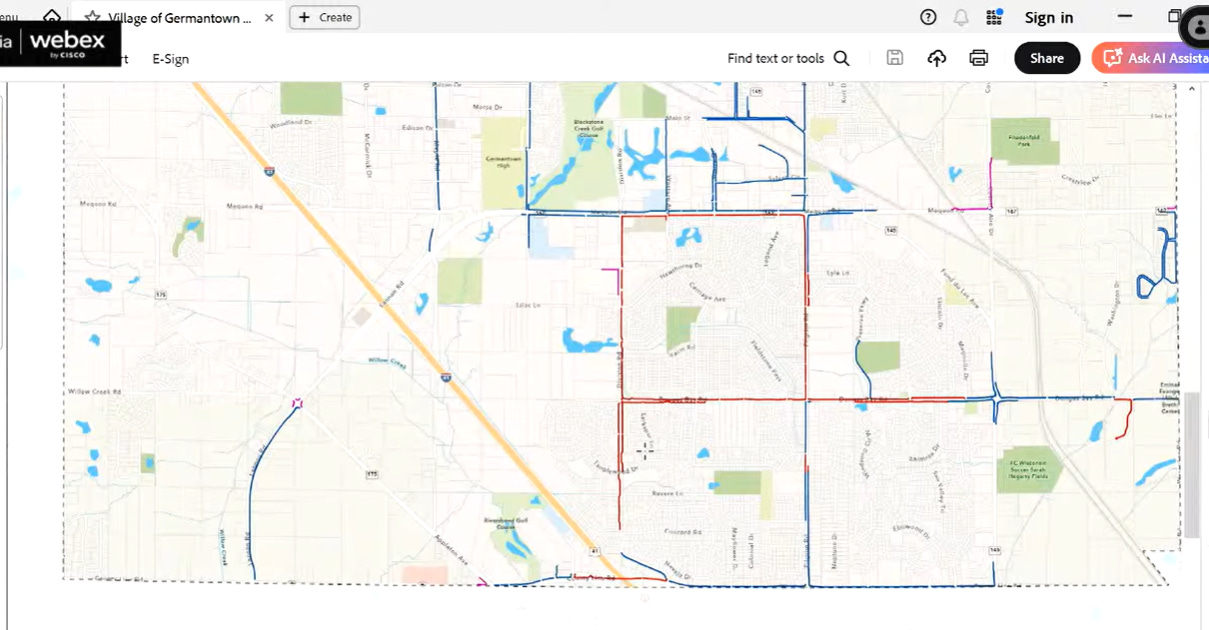Click the Blackstone Creek Golf Course label
The width and height of the screenshot is (1209, 630).
click(x=588, y=127)
